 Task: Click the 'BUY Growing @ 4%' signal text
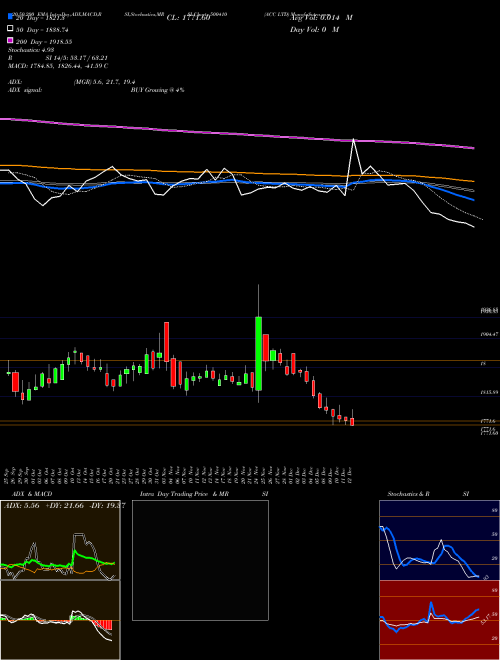click(x=157, y=90)
